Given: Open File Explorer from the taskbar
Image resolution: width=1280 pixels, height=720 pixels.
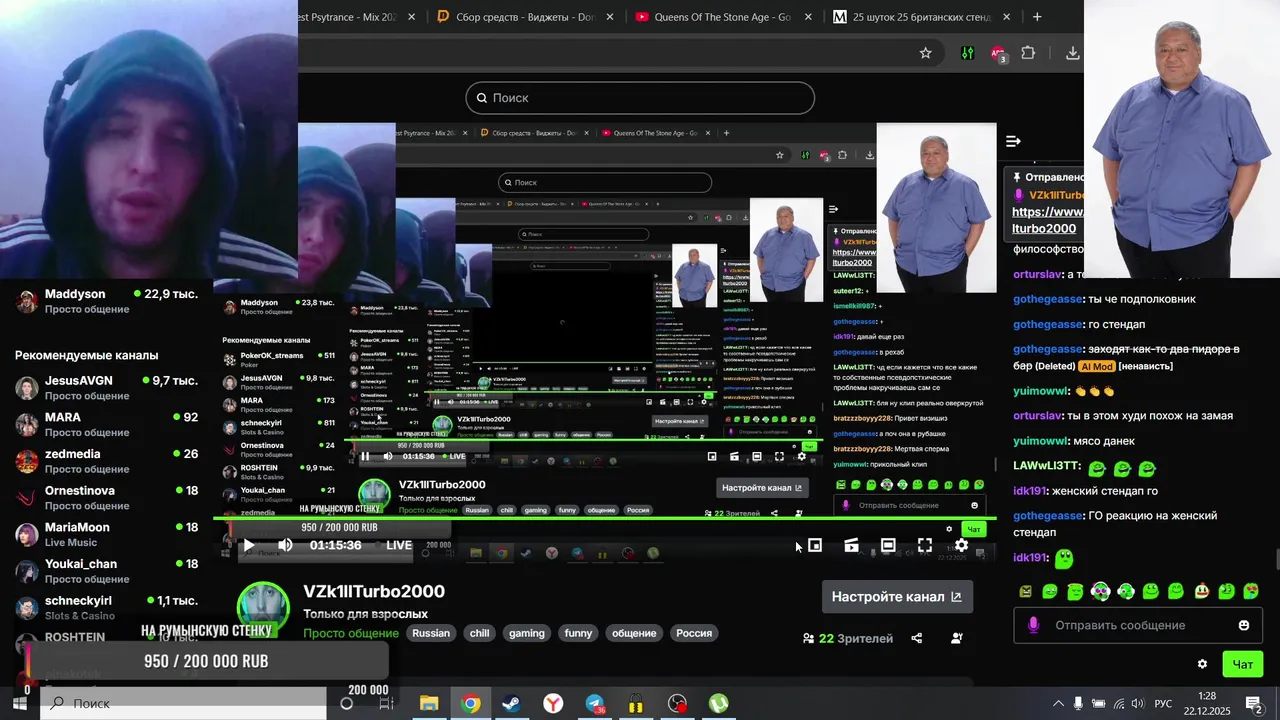Looking at the screenshot, I should click(x=429, y=703).
